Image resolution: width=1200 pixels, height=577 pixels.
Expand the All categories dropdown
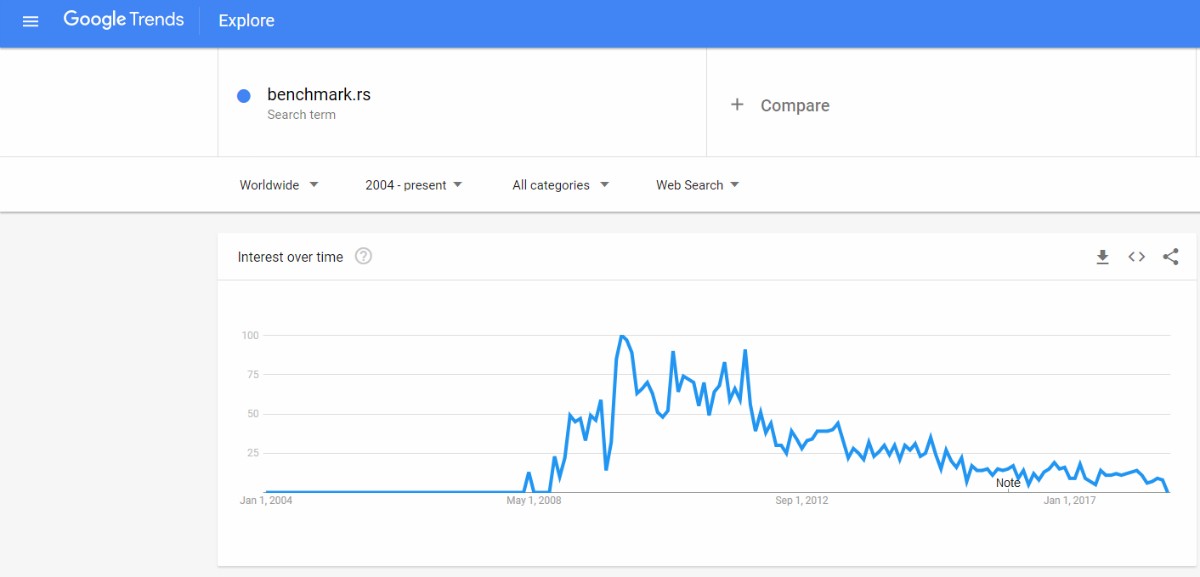[x=560, y=185]
